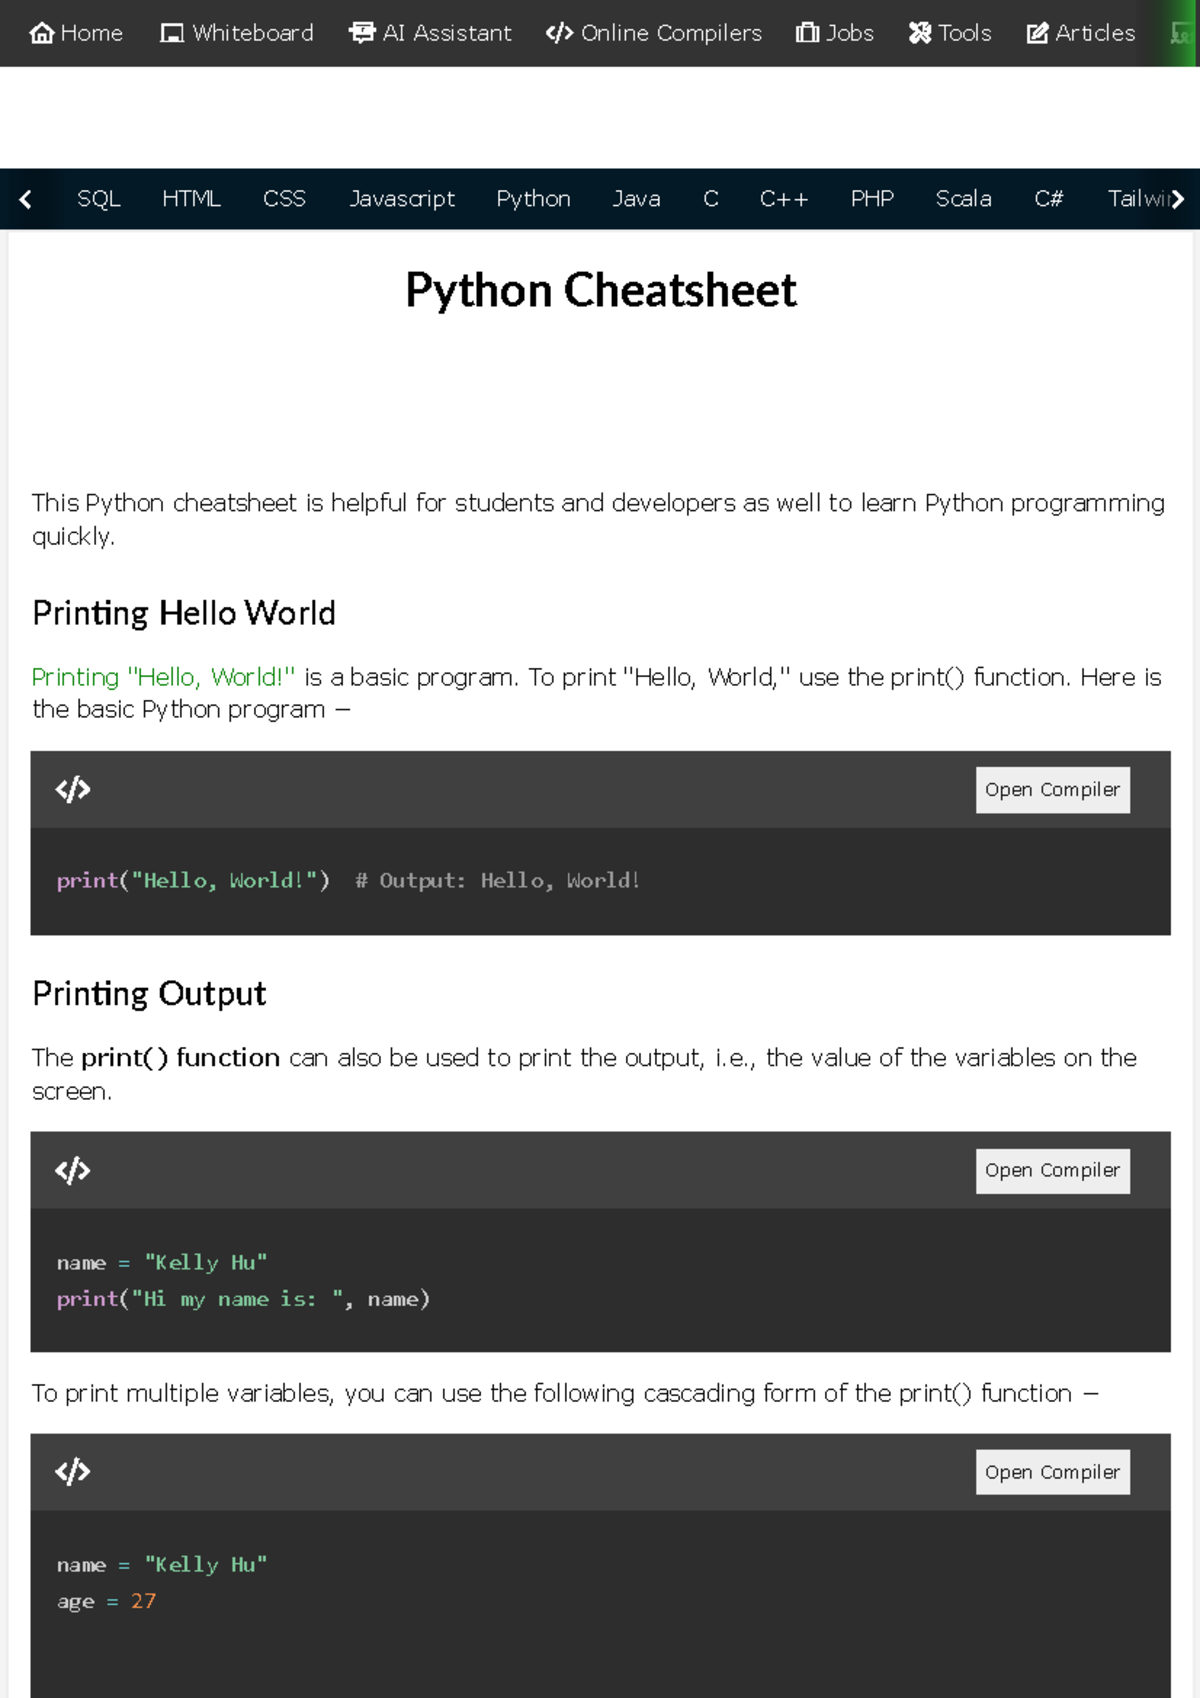Open the SQL cheatsheet tab
The image size is (1200, 1698).
pyautogui.click(x=98, y=199)
